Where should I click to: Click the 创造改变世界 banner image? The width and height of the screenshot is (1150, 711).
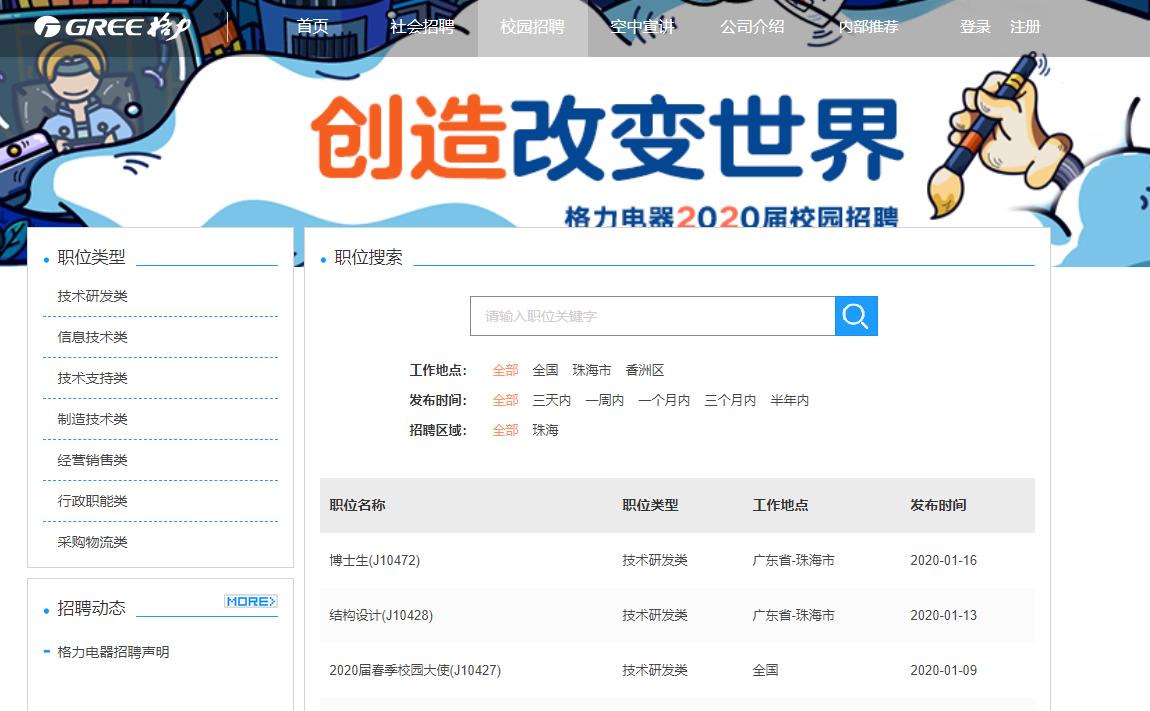pos(607,138)
